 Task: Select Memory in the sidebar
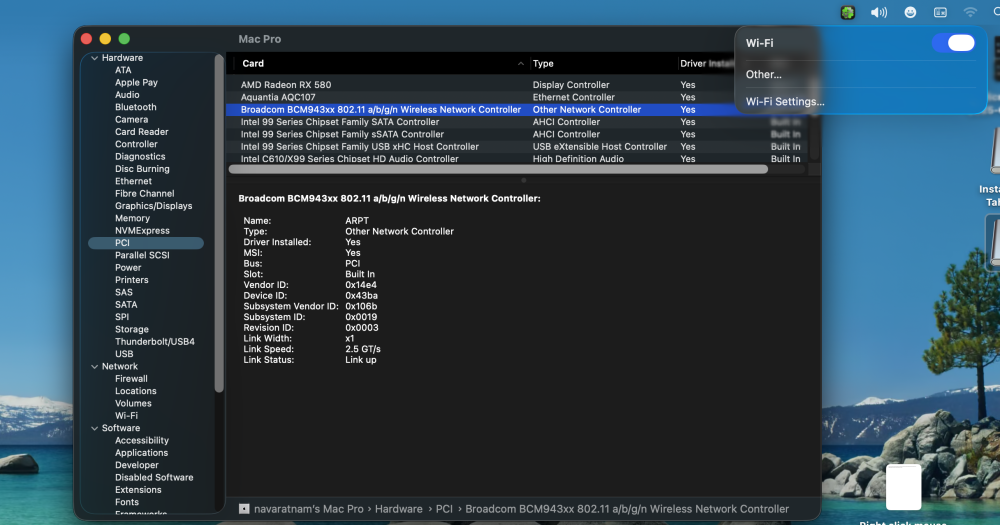pyautogui.click(x=132, y=218)
